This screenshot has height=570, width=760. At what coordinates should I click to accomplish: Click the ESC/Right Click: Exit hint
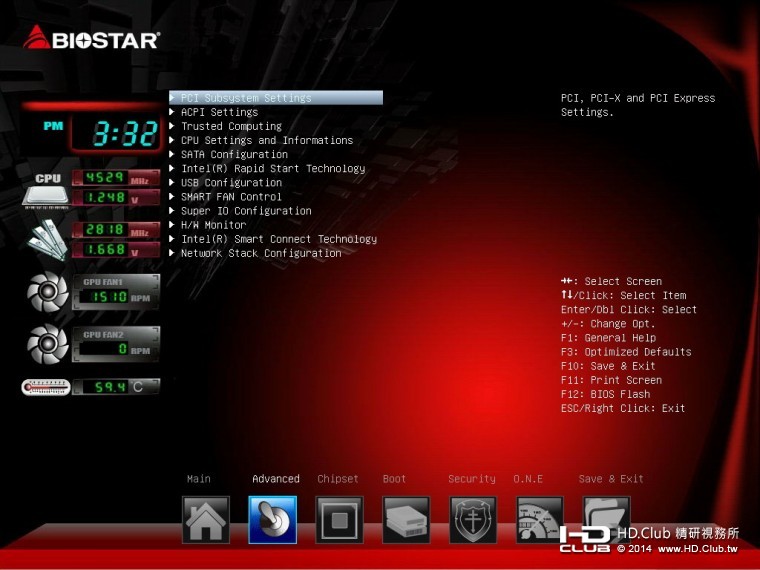tap(623, 408)
